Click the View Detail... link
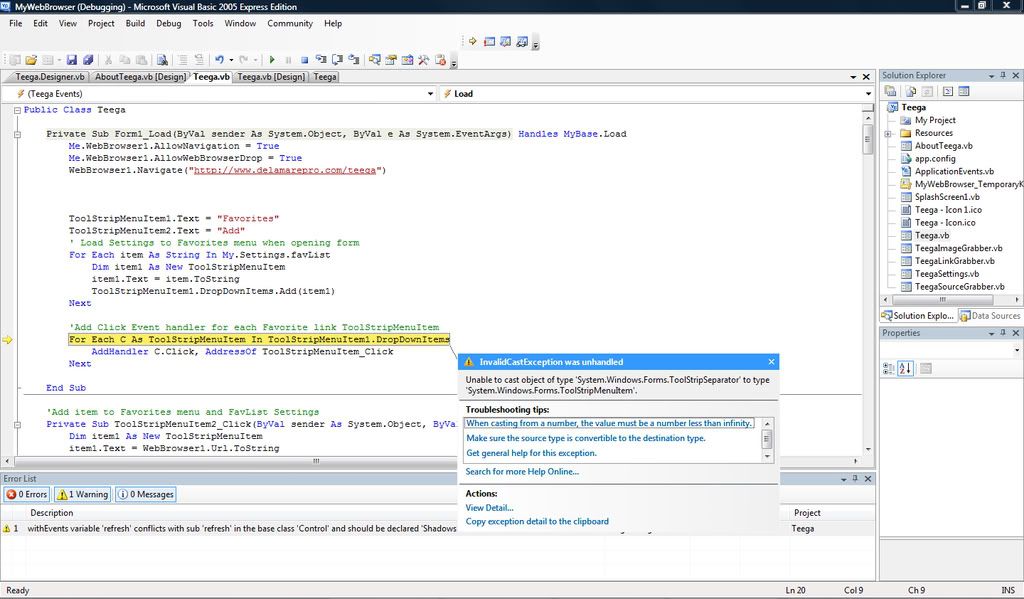This screenshot has height=599, width=1024. tap(489, 508)
